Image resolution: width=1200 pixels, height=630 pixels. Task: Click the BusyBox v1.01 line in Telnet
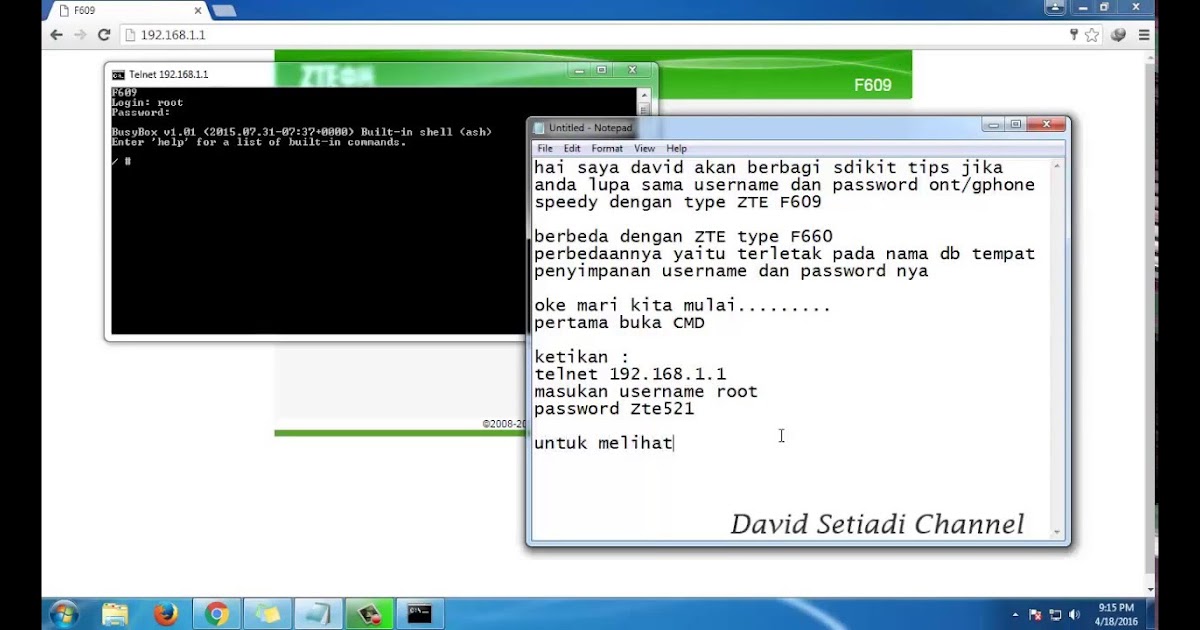301,132
